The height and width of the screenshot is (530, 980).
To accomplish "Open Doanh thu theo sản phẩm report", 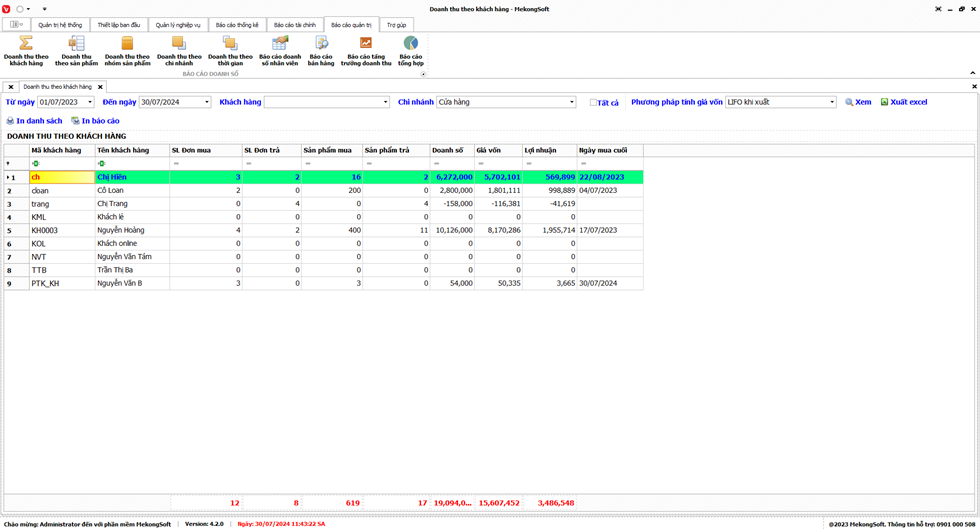I will coord(76,51).
